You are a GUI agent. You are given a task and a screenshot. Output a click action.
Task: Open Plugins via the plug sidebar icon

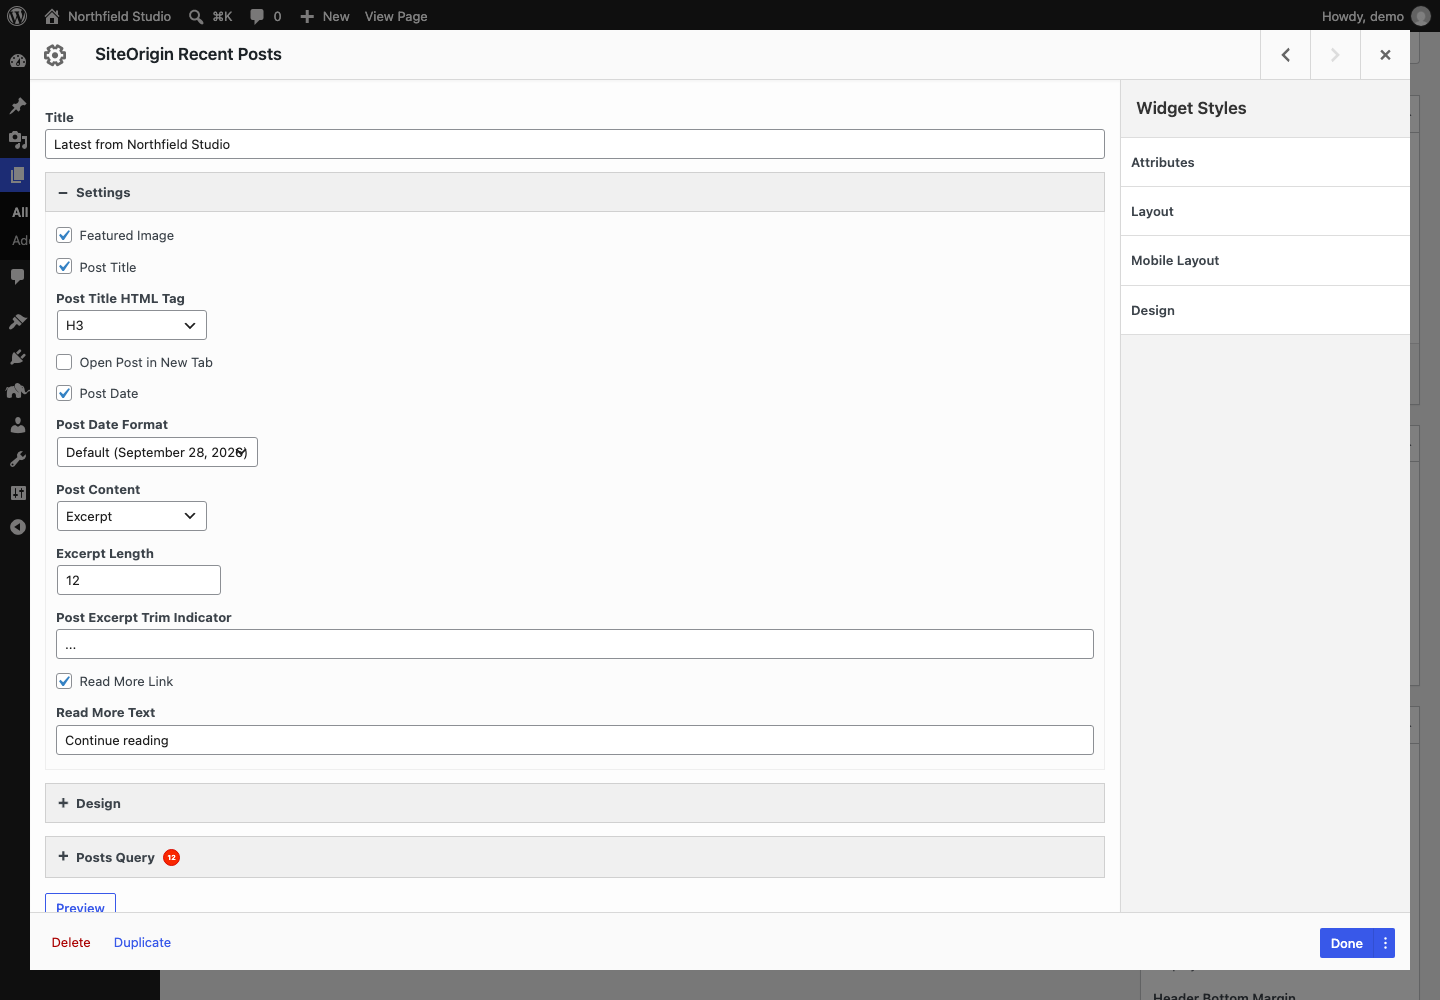tap(17, 356)
